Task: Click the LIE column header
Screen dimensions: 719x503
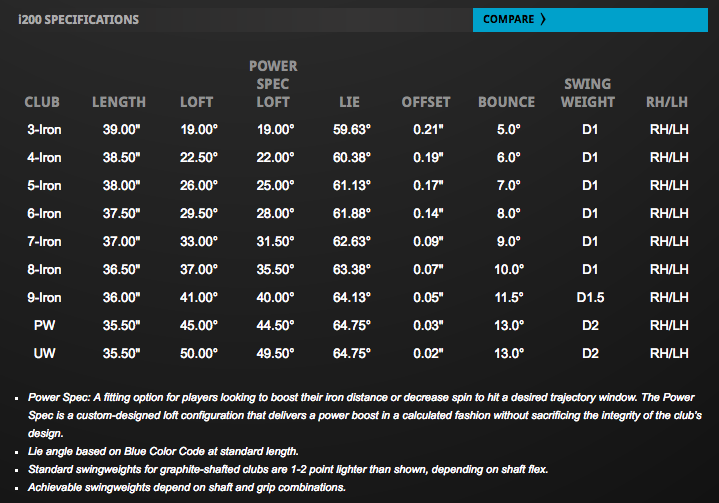Action: coord(349,102)
